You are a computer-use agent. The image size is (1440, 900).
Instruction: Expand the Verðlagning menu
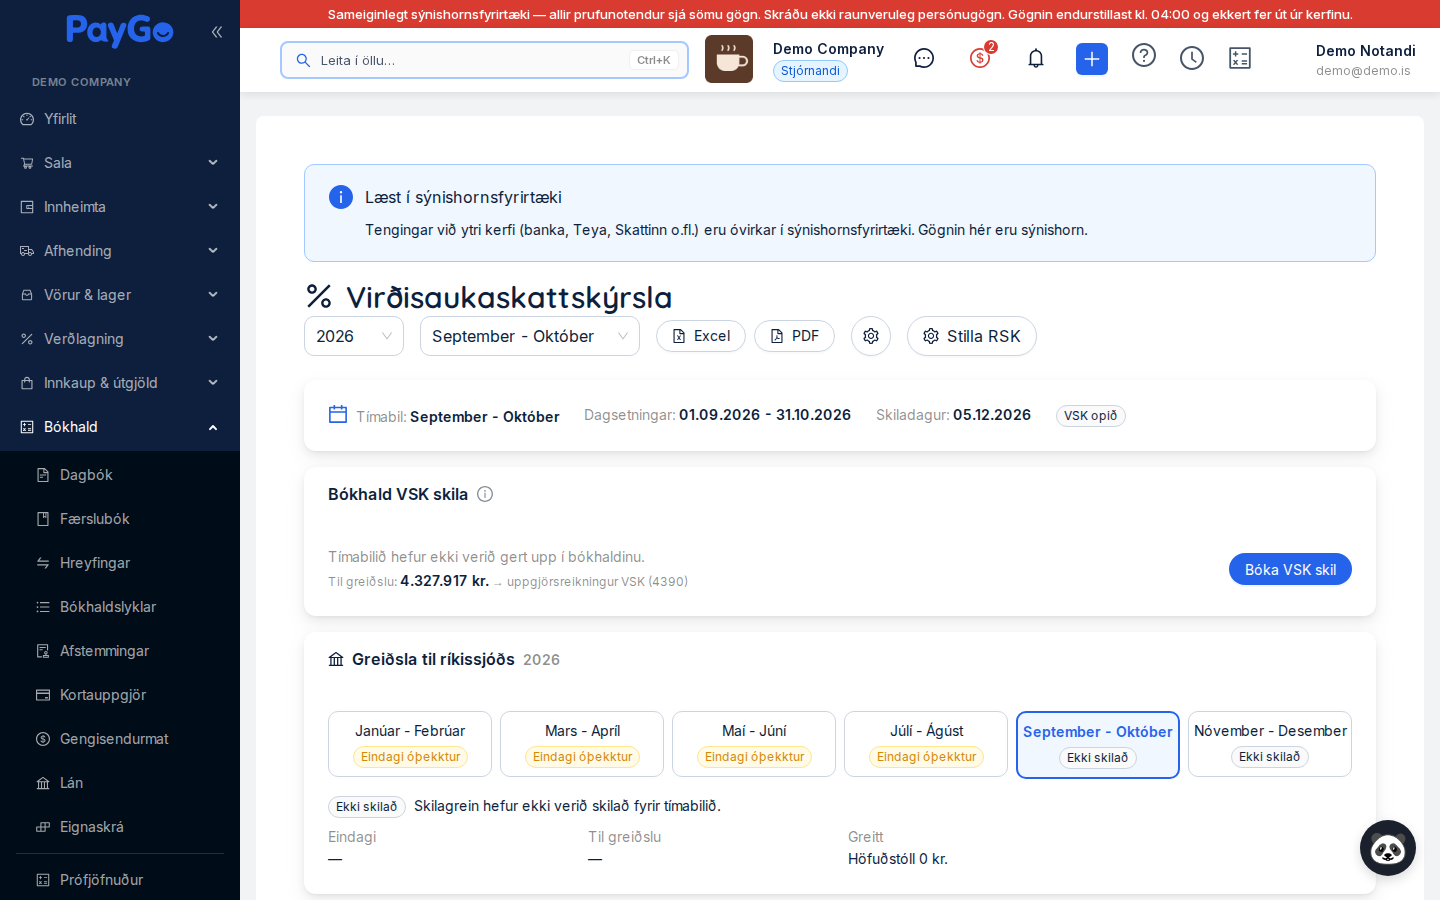(x=120, y=339)
